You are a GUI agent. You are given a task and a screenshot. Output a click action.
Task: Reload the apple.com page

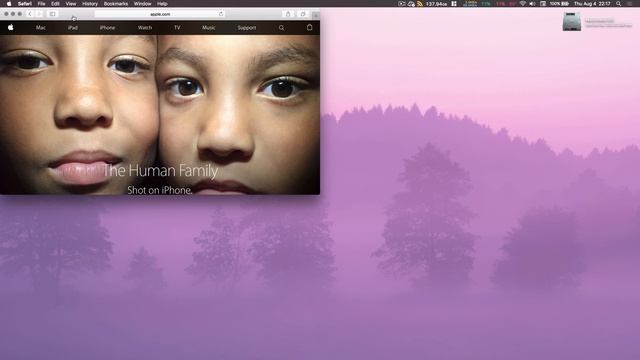click(x=221, y=14)
